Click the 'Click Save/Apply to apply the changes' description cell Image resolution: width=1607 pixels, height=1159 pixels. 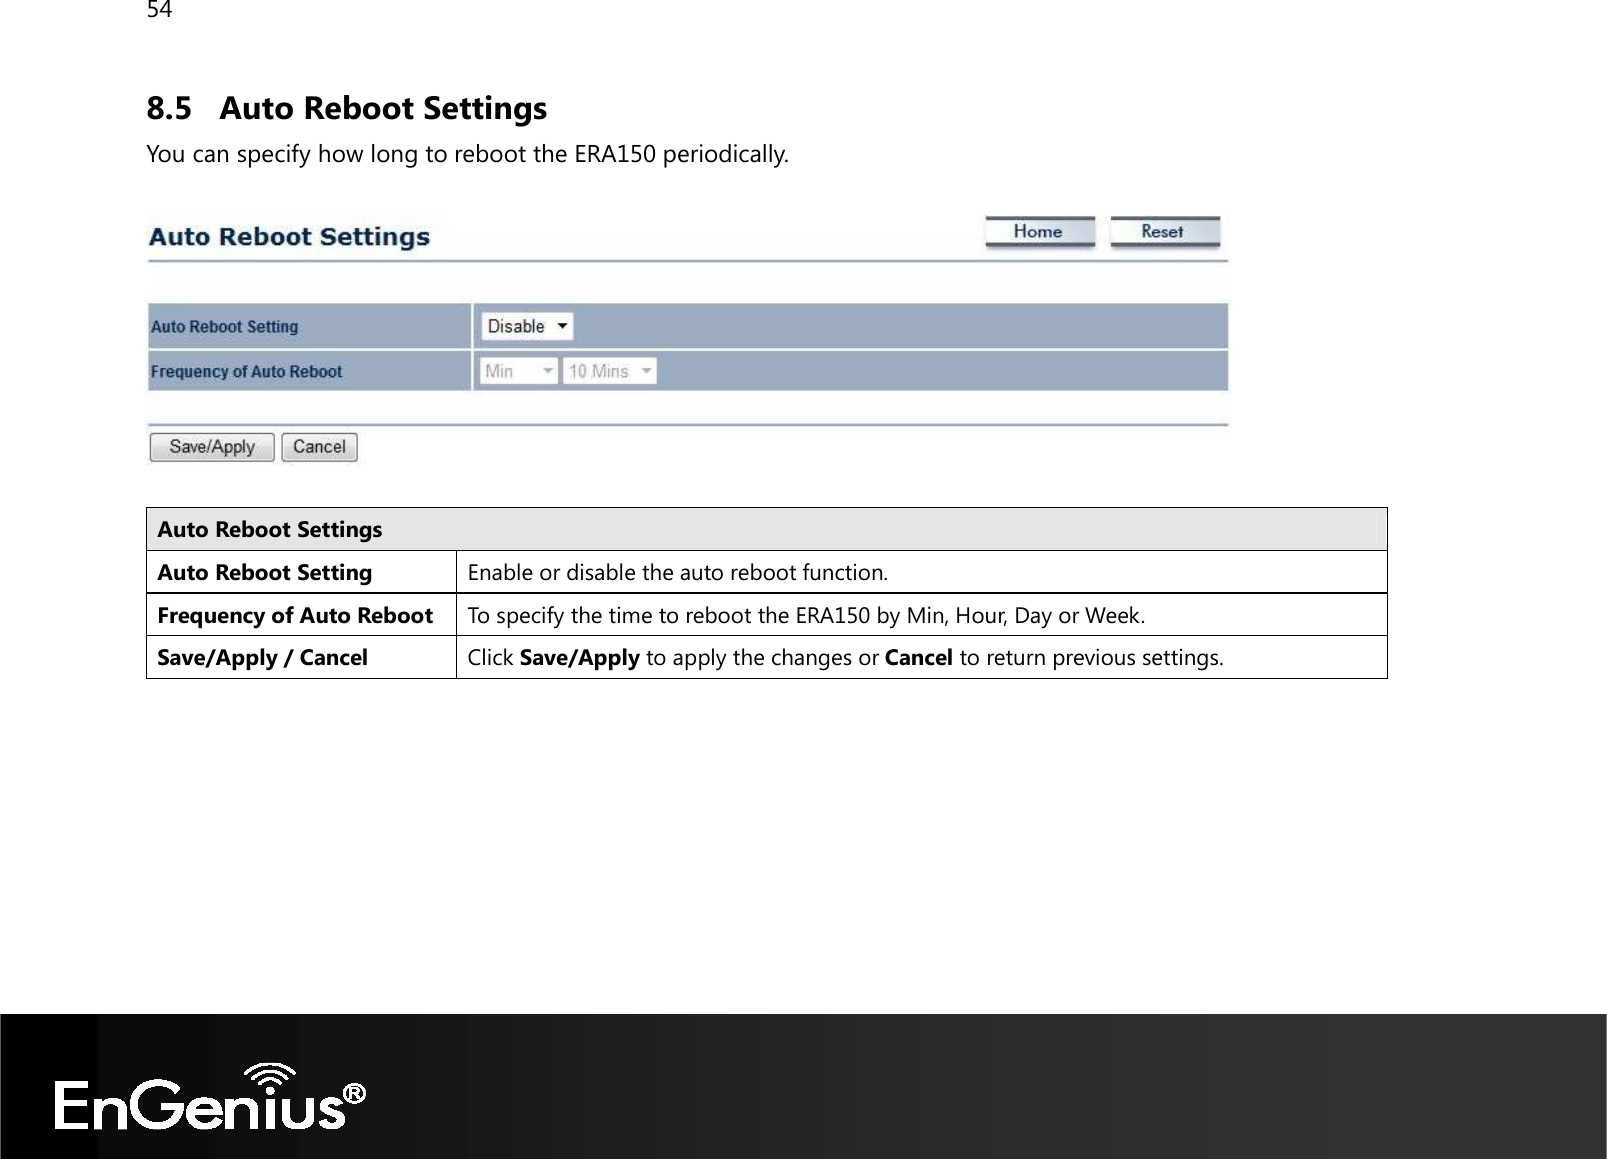[x=921, y=657]
